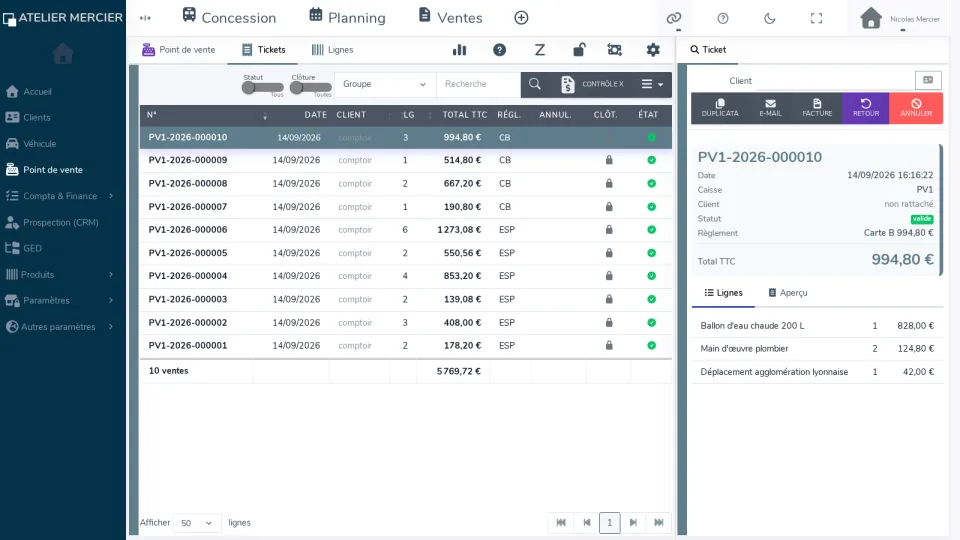Click the green status of ticket PV1-2026-000005
This screenshot has width=960, height=540.
[651, 253]
